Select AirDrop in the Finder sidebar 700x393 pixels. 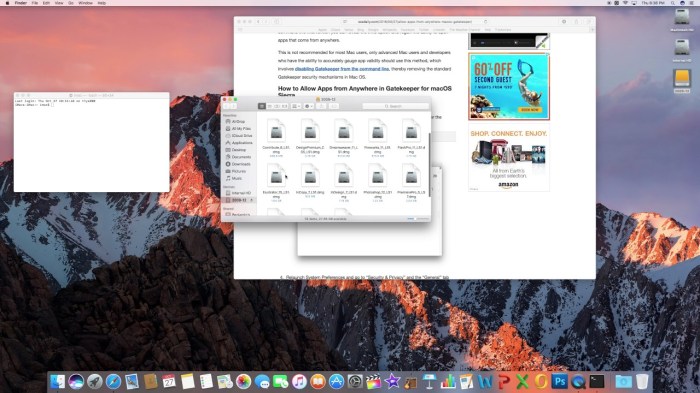click(x=239, y=121)
